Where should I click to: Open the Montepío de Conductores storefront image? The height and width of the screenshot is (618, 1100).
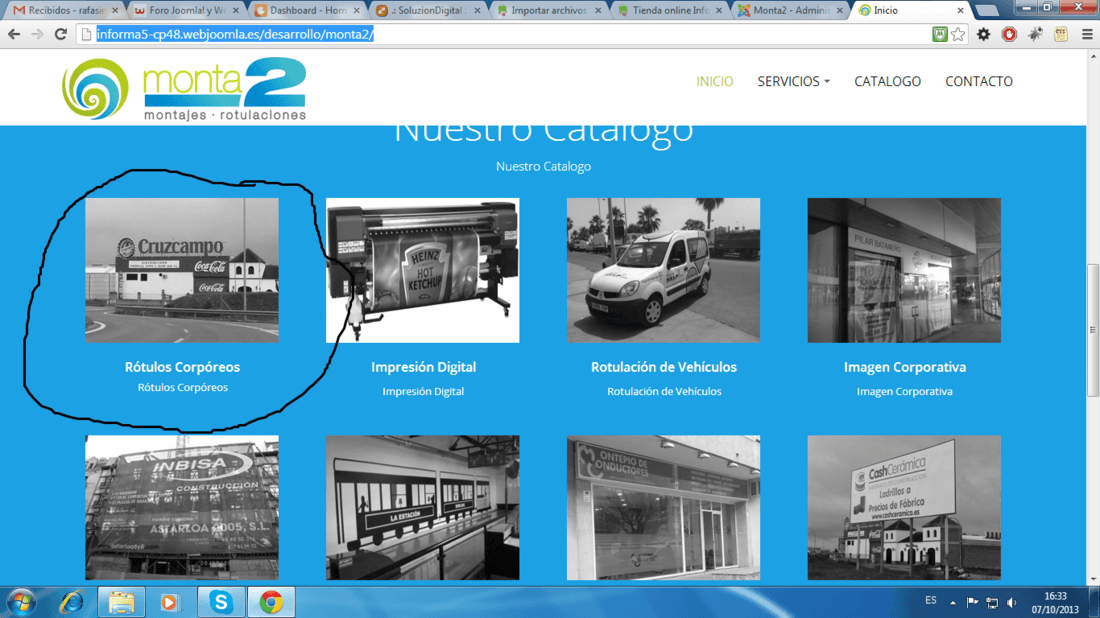(663, 508)
